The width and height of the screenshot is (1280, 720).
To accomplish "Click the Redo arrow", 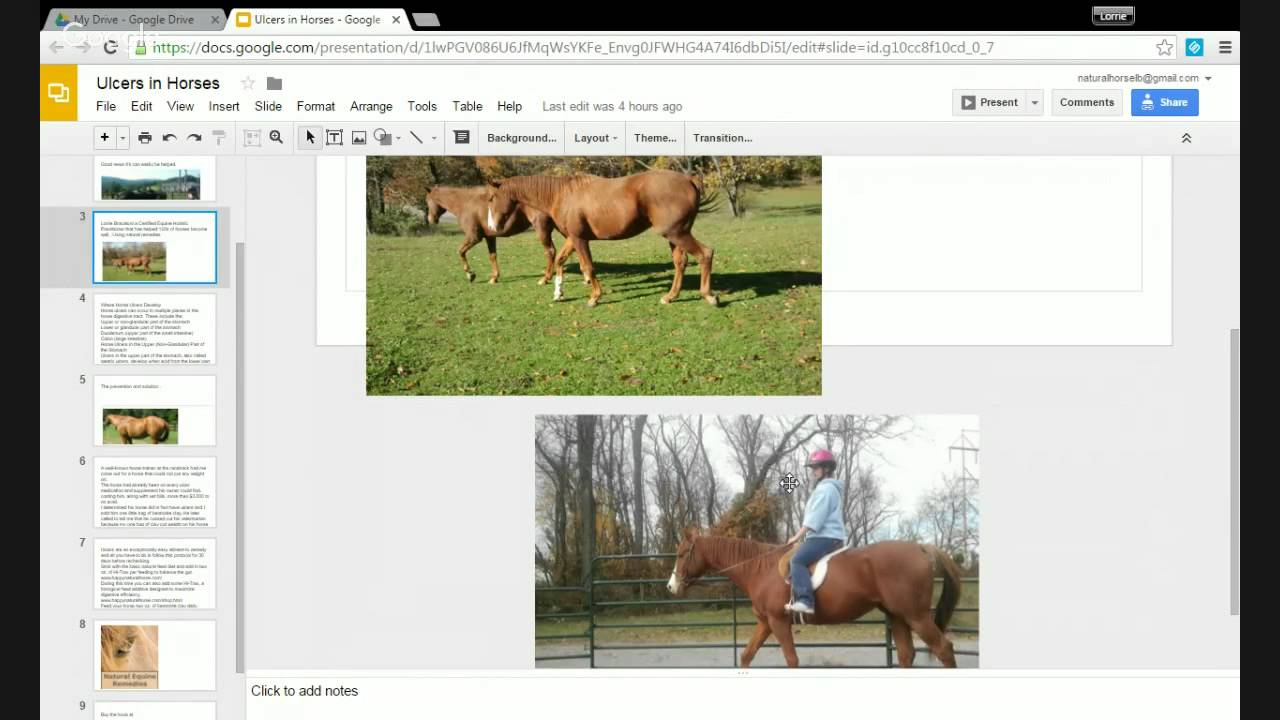I will tap(194, 138).
